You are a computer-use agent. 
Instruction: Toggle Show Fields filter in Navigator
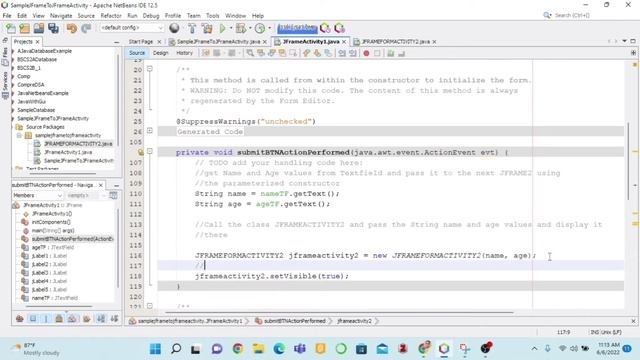33,318
